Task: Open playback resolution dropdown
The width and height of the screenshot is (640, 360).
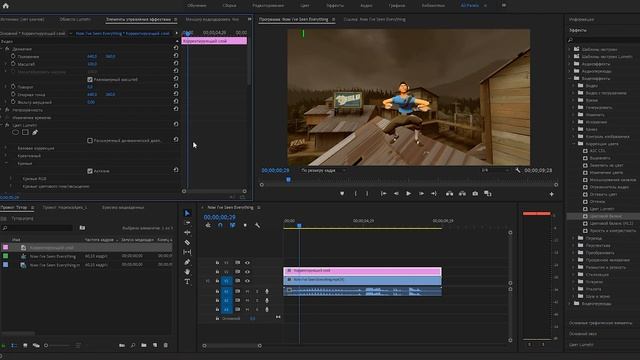Action: [x=495, y=170]
